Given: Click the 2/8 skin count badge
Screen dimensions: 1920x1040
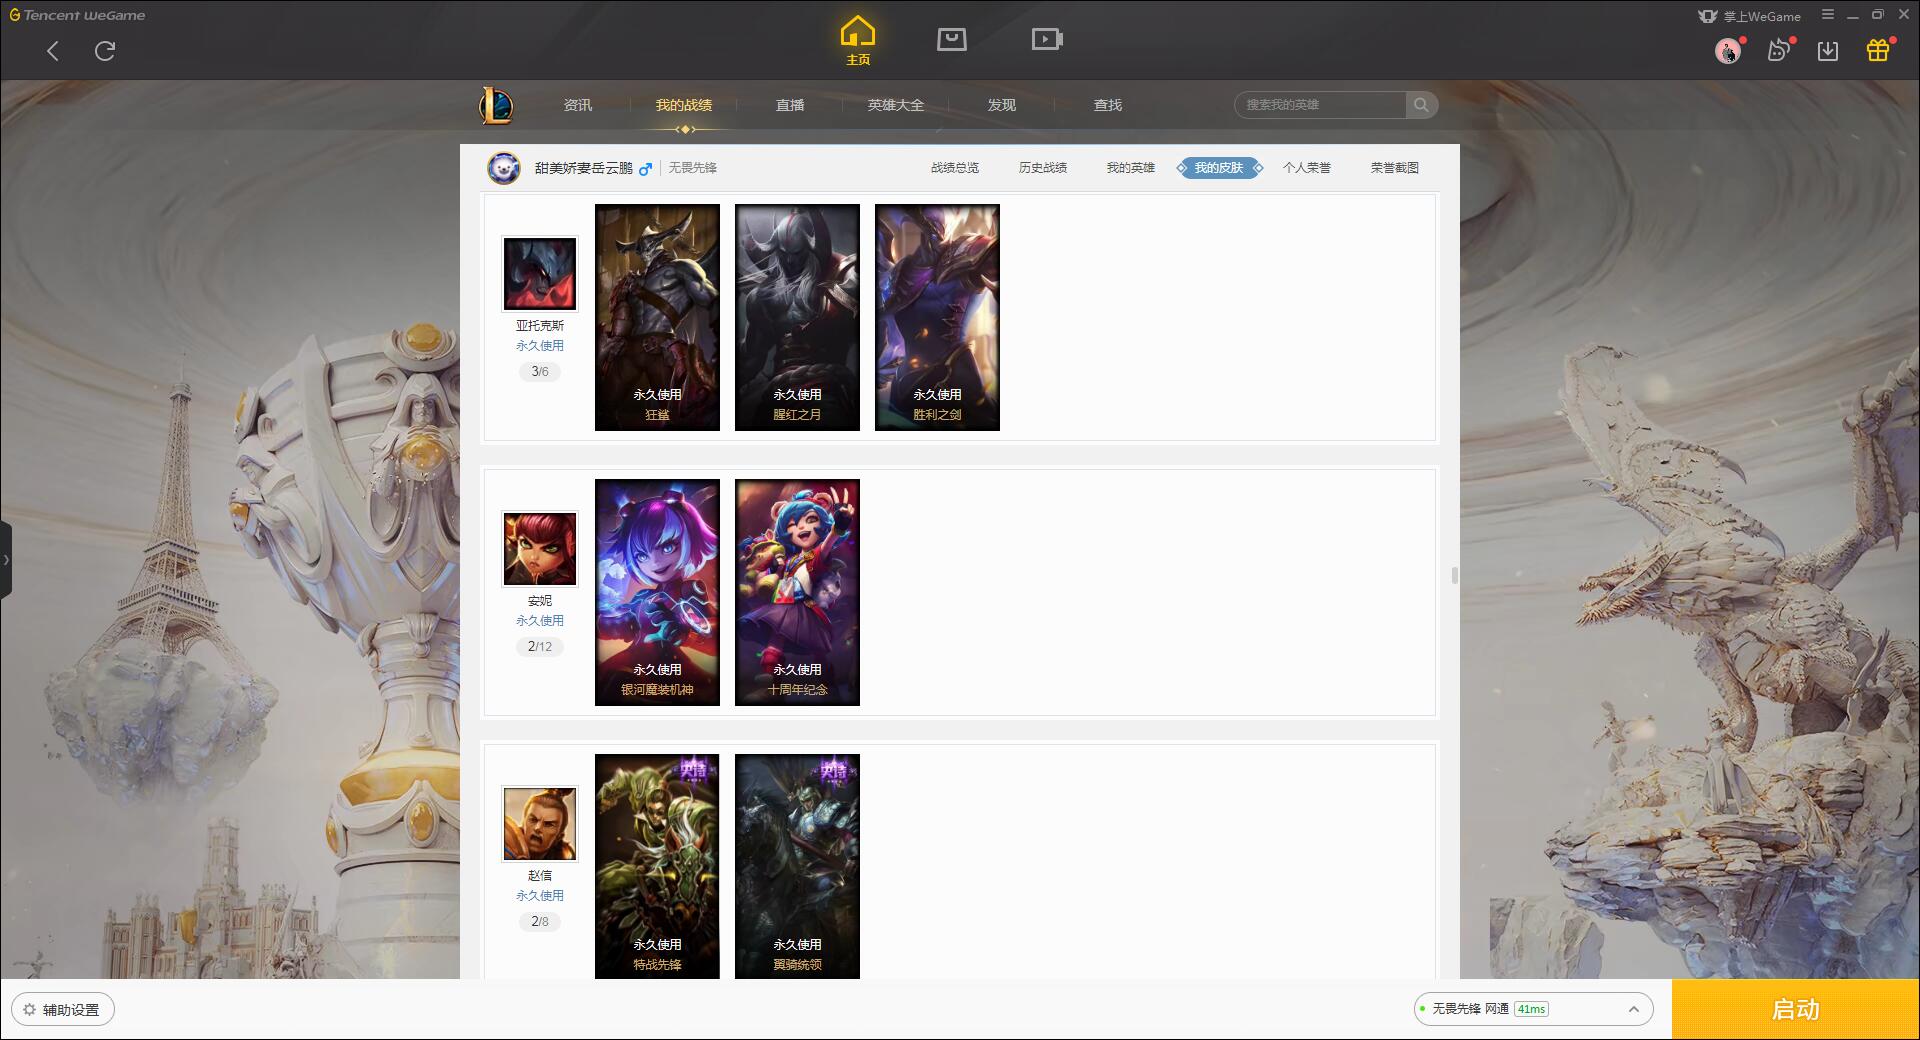Looking at the screenshot, I should [540, 922].
